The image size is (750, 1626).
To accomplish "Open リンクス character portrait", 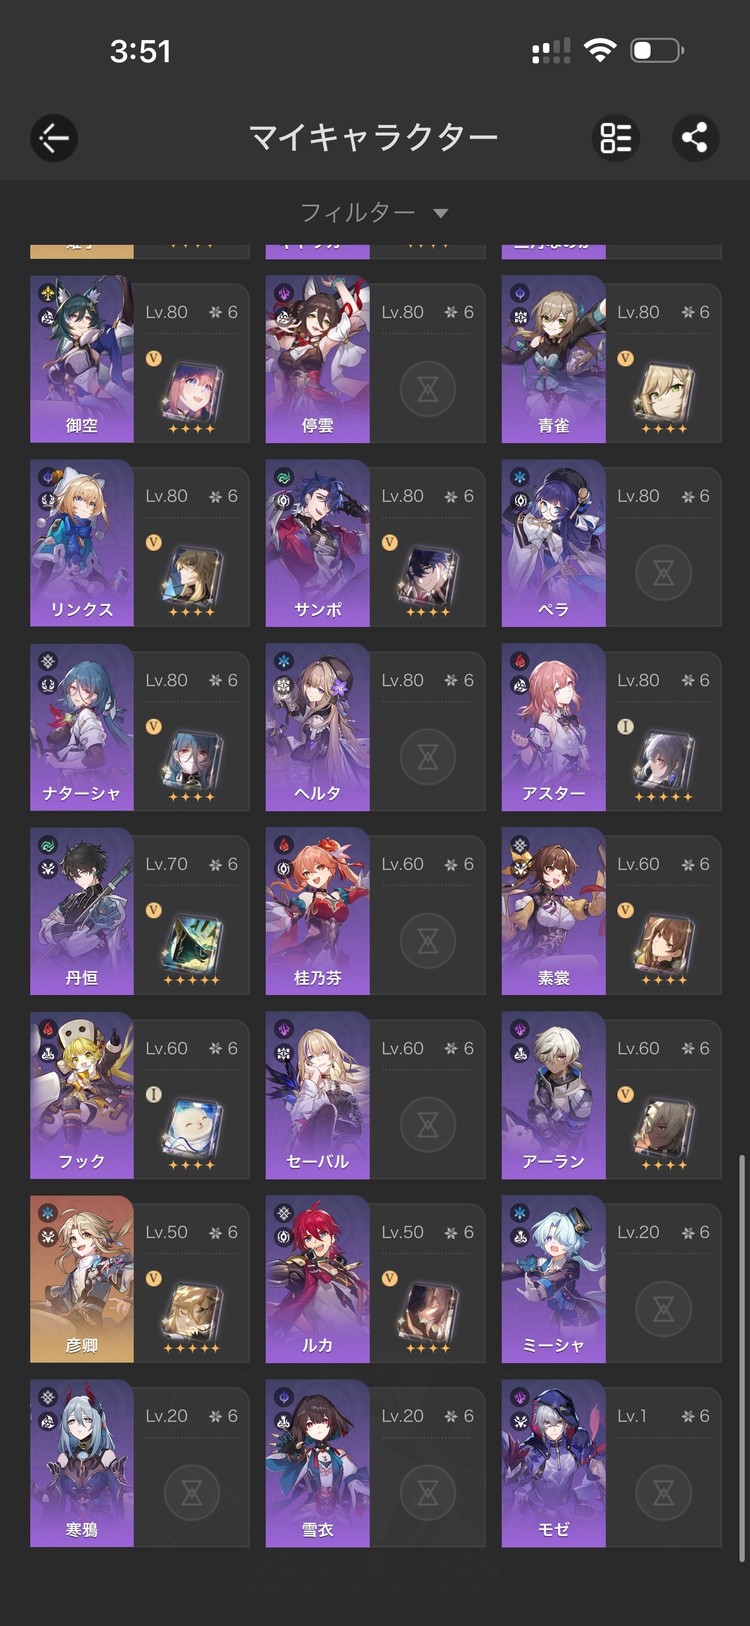I will coord(82,543).
